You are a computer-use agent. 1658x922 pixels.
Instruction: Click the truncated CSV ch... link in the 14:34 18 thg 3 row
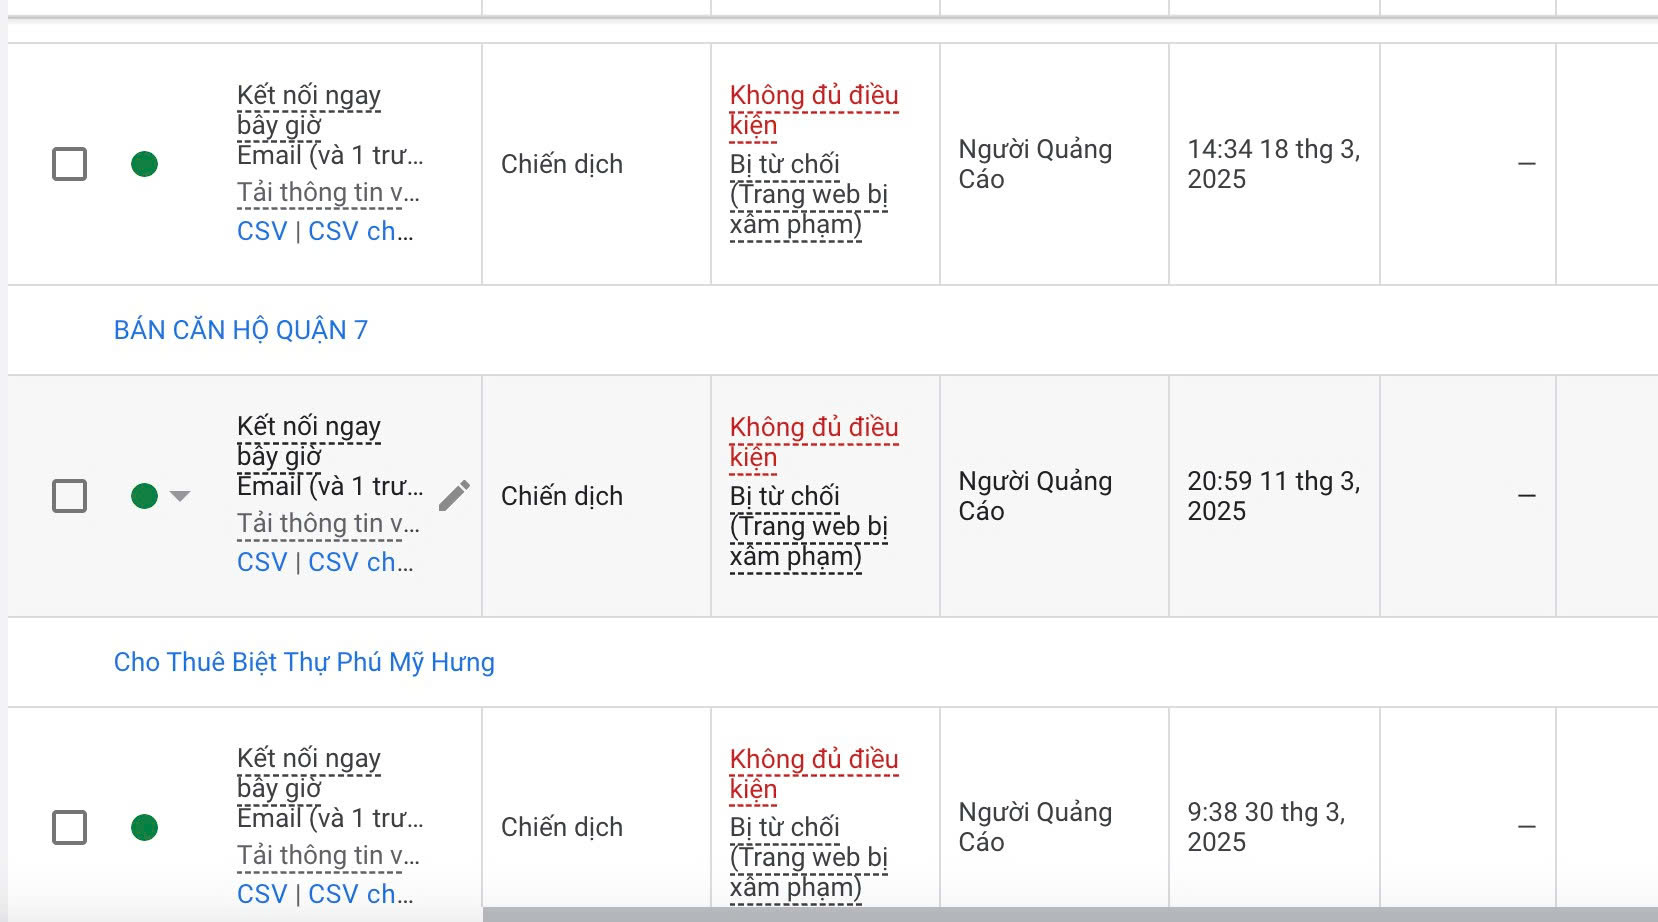point(361,231)
